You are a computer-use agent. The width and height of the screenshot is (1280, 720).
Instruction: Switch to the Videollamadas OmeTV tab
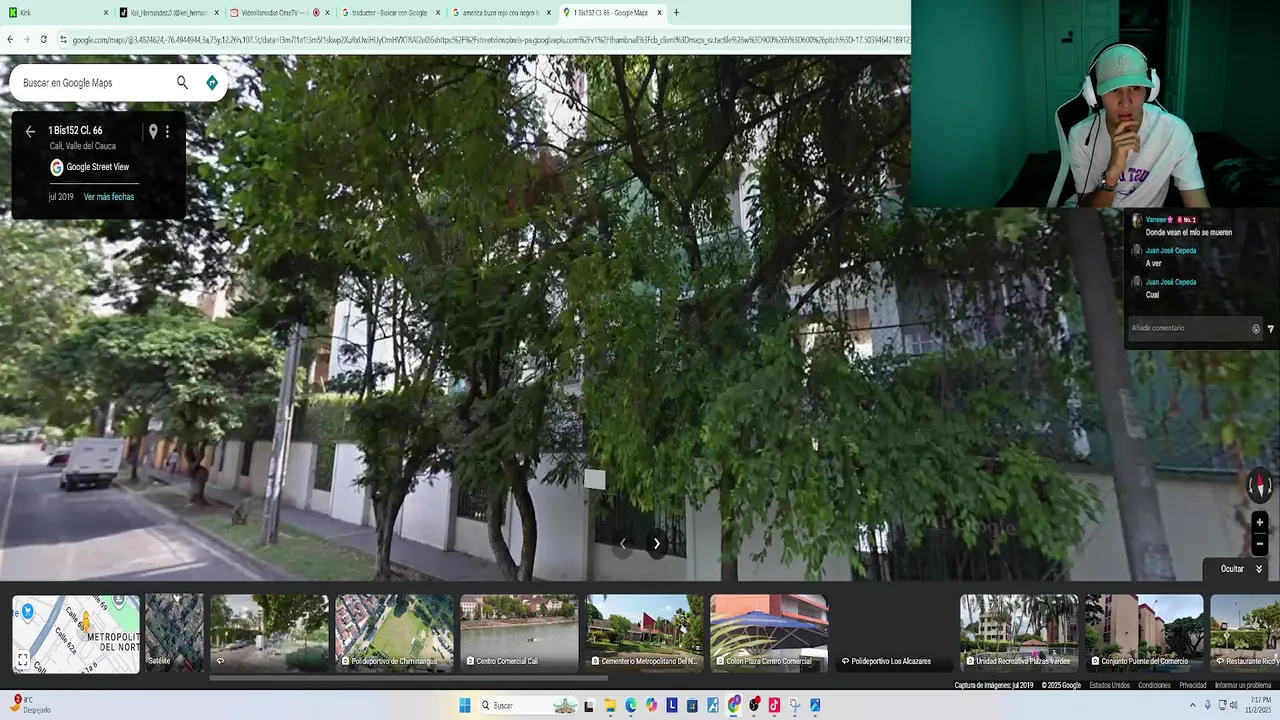279,13
